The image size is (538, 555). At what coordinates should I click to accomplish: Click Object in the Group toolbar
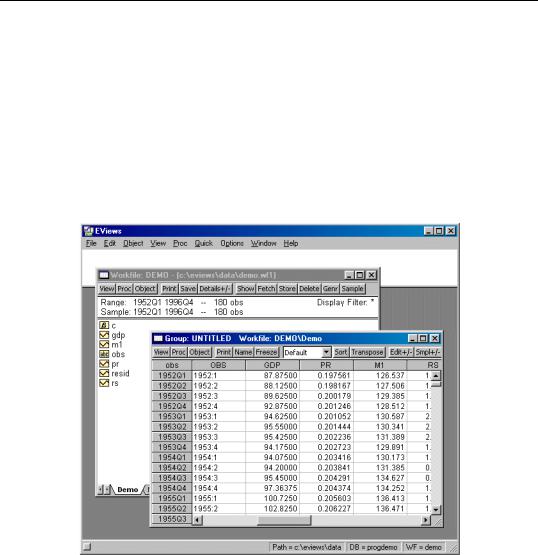click(200, 352)
